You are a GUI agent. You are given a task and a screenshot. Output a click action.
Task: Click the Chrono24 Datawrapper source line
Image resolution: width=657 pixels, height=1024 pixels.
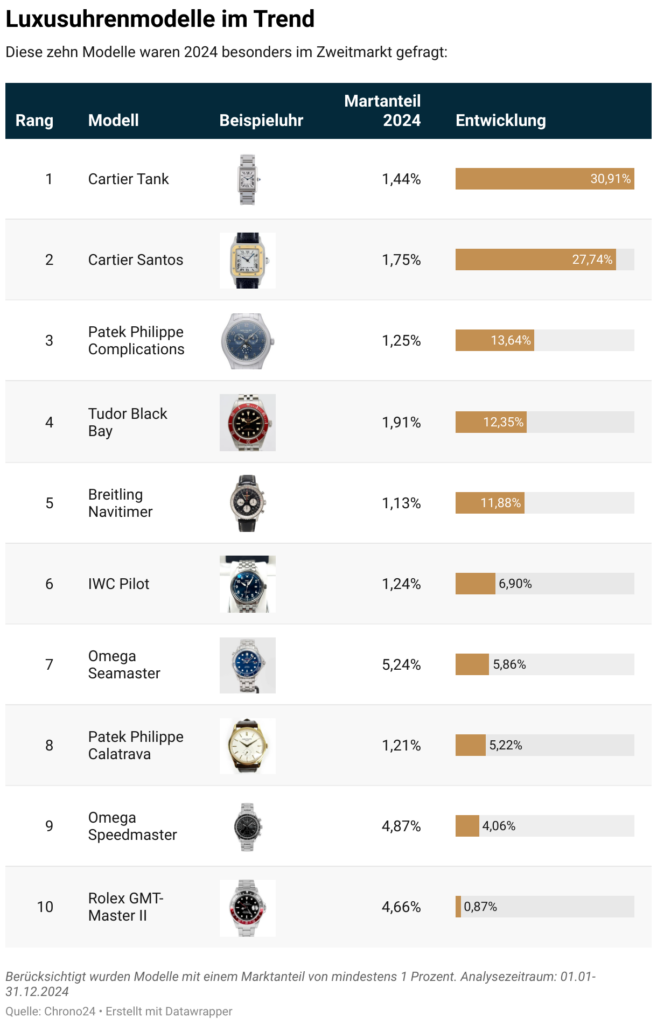119,1011
